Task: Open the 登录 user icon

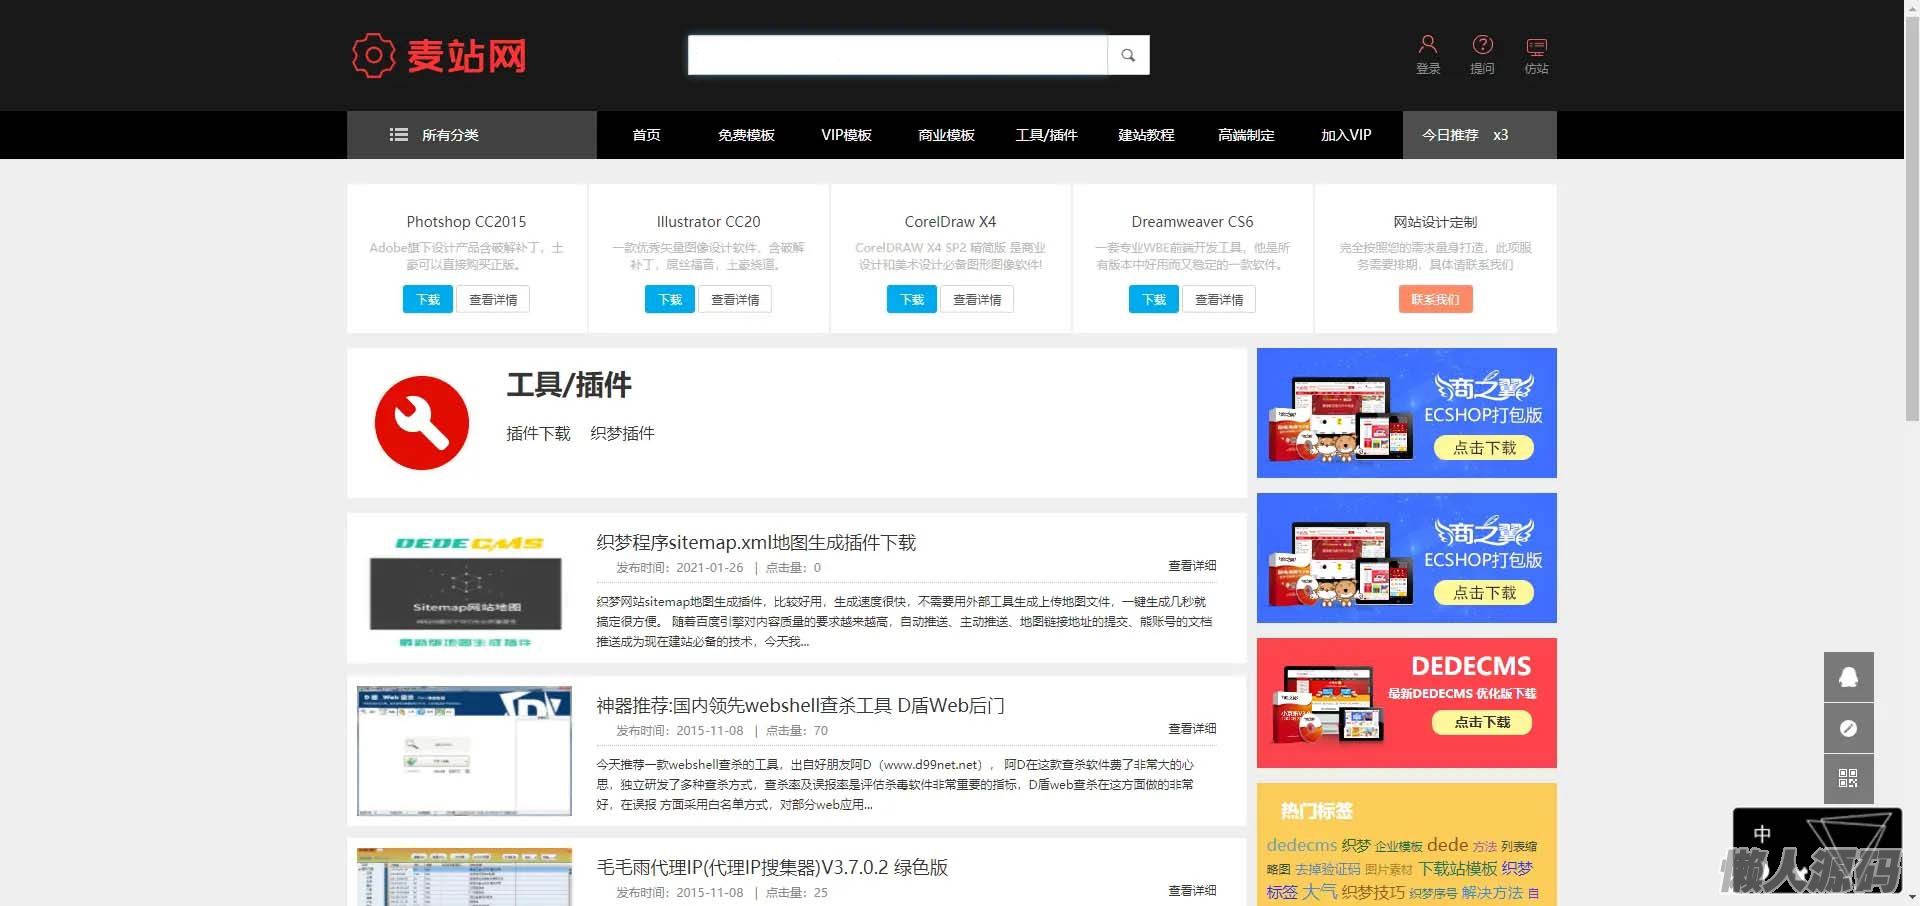Action: [x=1428, y=45]
